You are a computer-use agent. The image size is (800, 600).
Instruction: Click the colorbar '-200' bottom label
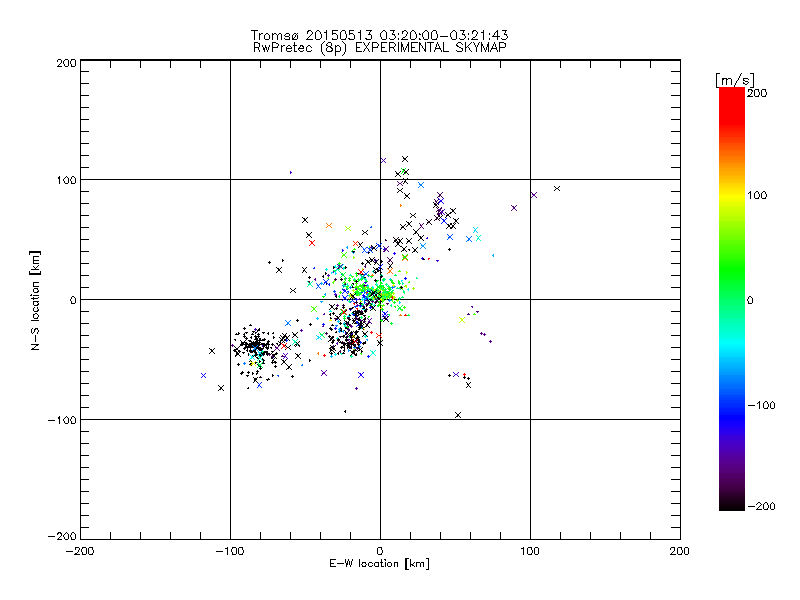[761, 506]
